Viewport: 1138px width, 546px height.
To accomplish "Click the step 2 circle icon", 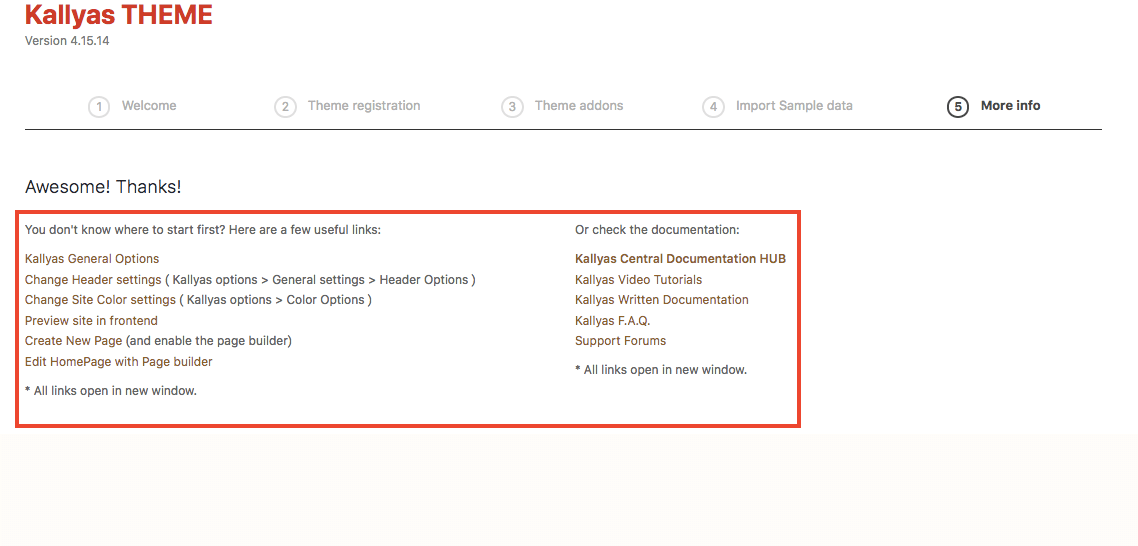I will pos(285,107).
